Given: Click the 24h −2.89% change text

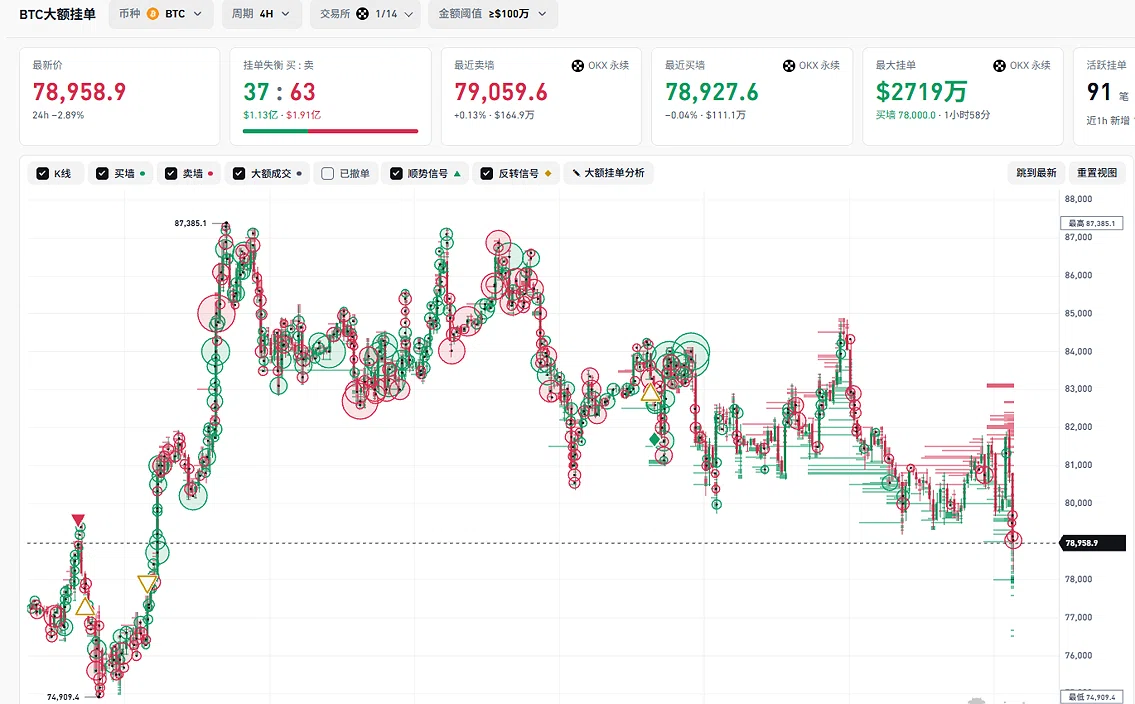Looking at the screenshot, I should point(58,115).
